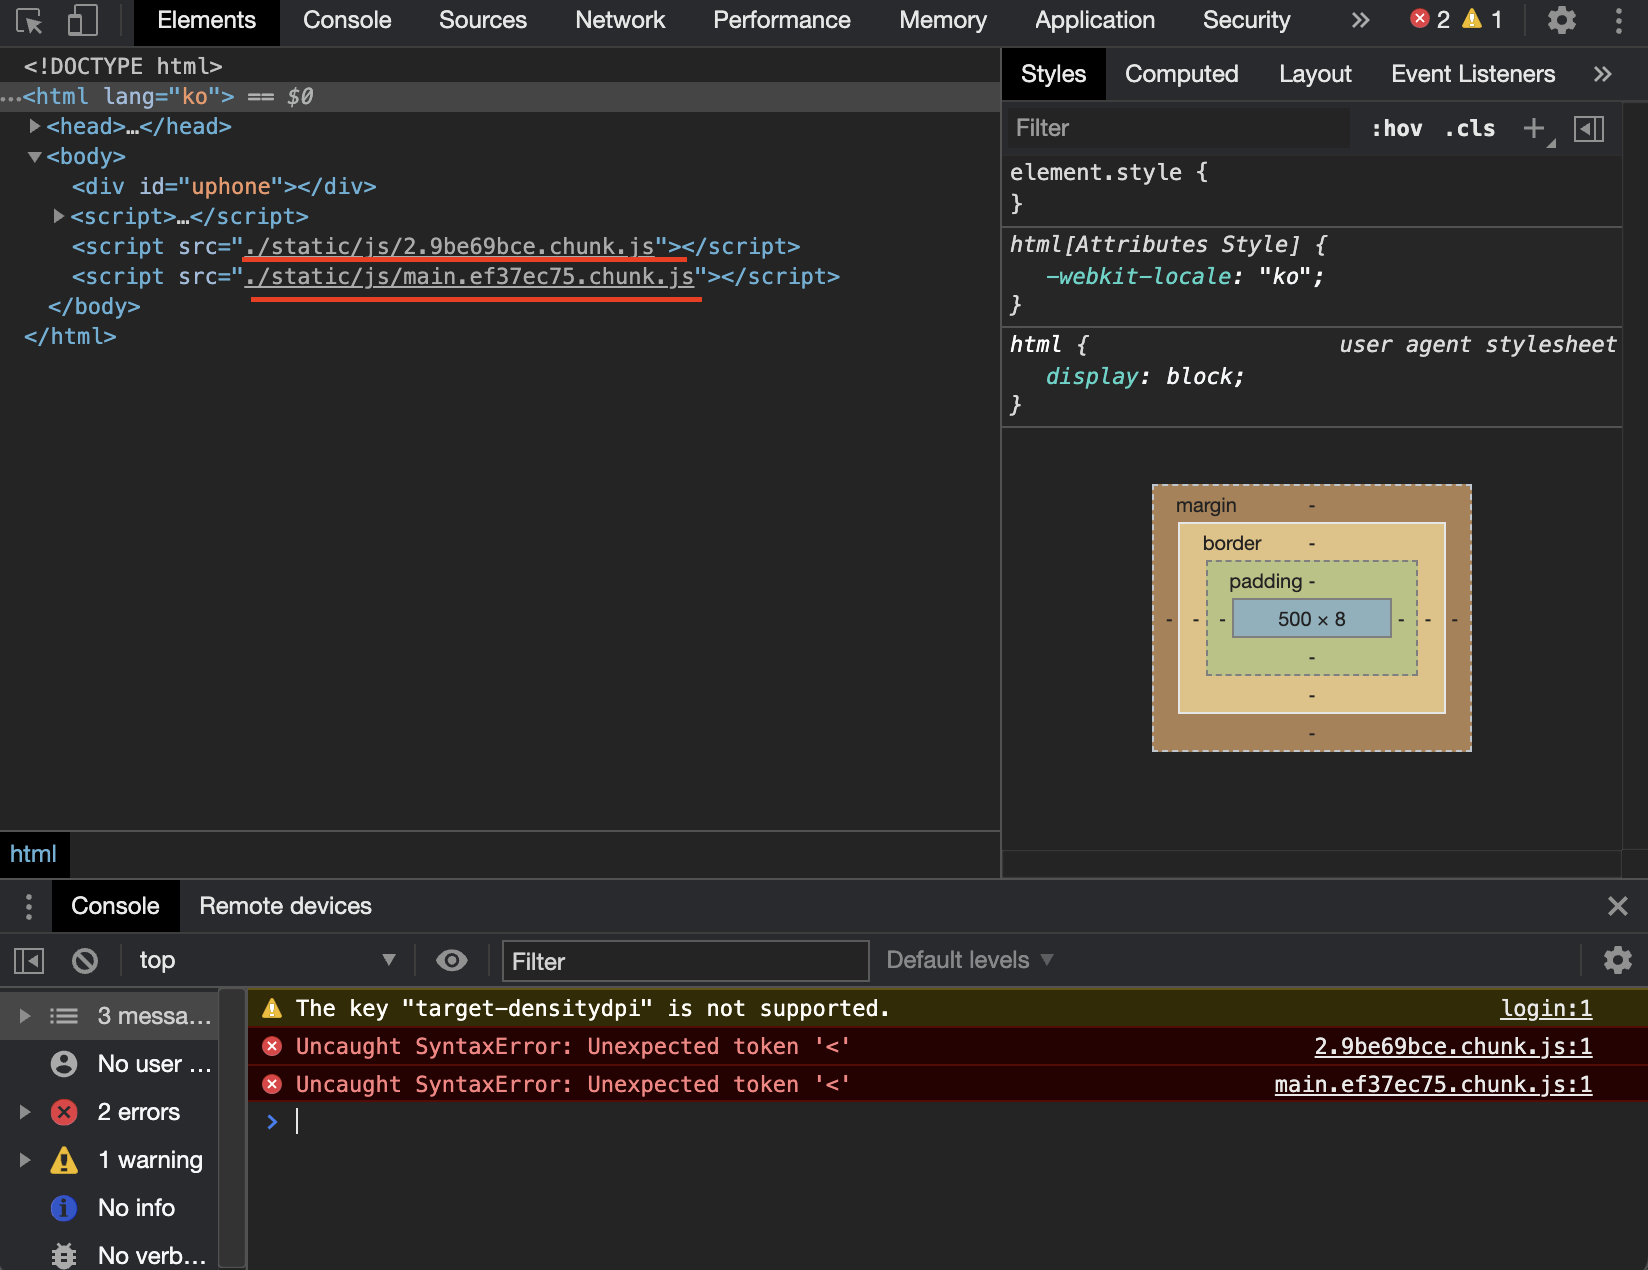Viewport: 1648px width, 1270px height.
Task: Toggle the computed styles sidebar icon
Action: click(x=1589, y=128)
